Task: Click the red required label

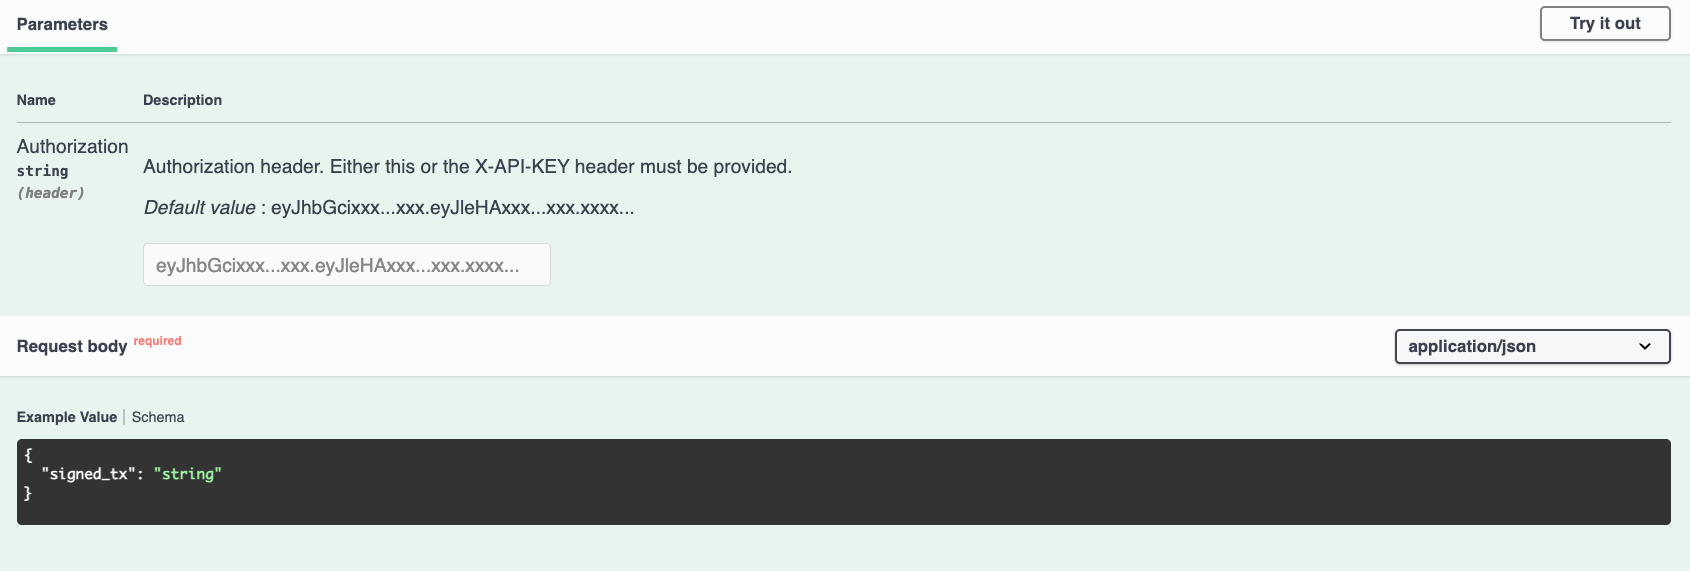Action: 158,341
